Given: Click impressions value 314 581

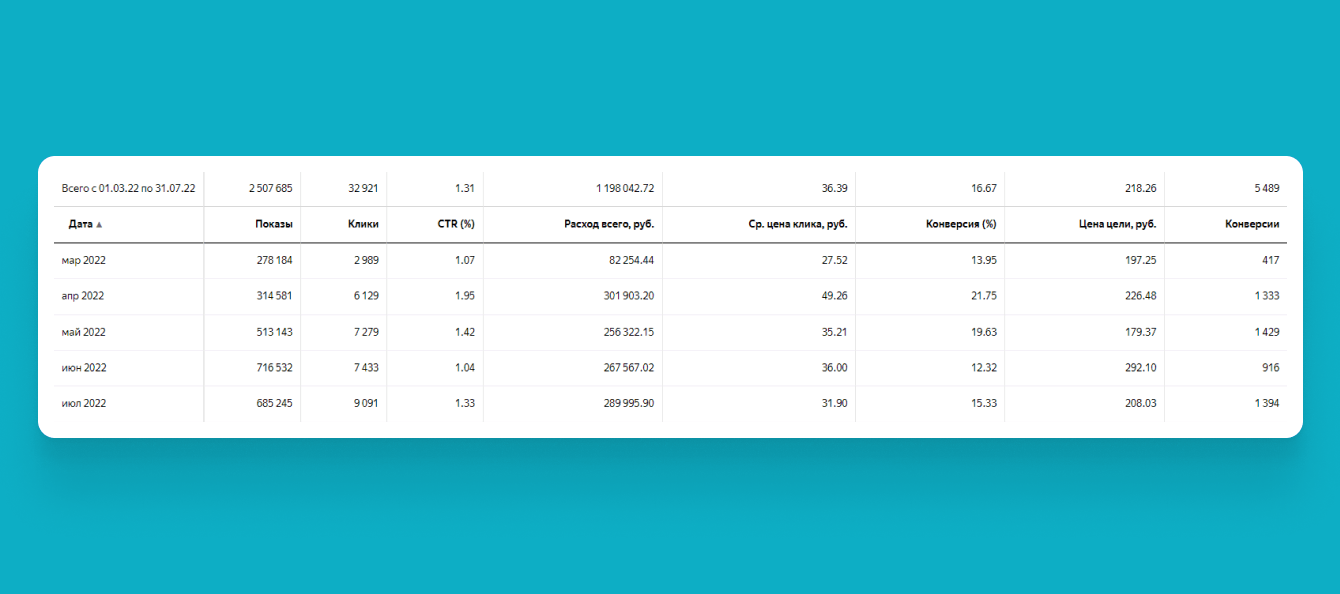Looking at the screenshot, I should tap(274, 296).
